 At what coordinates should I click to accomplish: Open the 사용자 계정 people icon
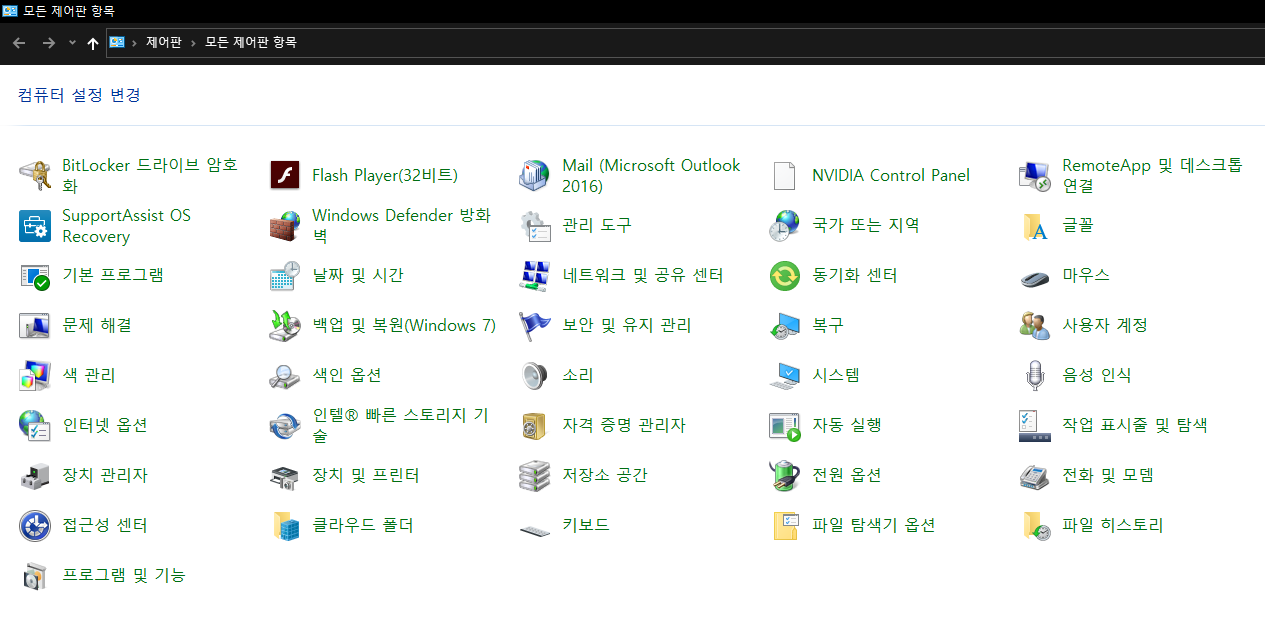1035,326
